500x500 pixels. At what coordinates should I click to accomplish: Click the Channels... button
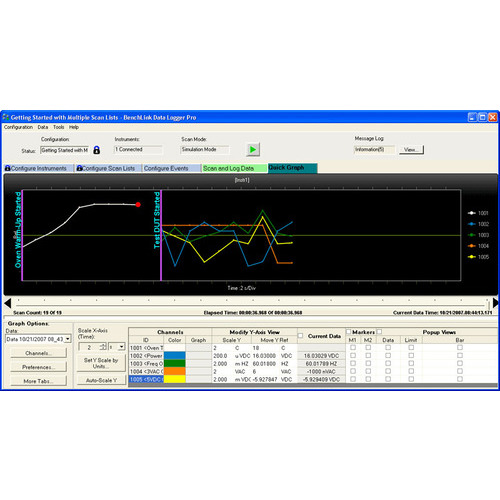[x=38, y=353]
